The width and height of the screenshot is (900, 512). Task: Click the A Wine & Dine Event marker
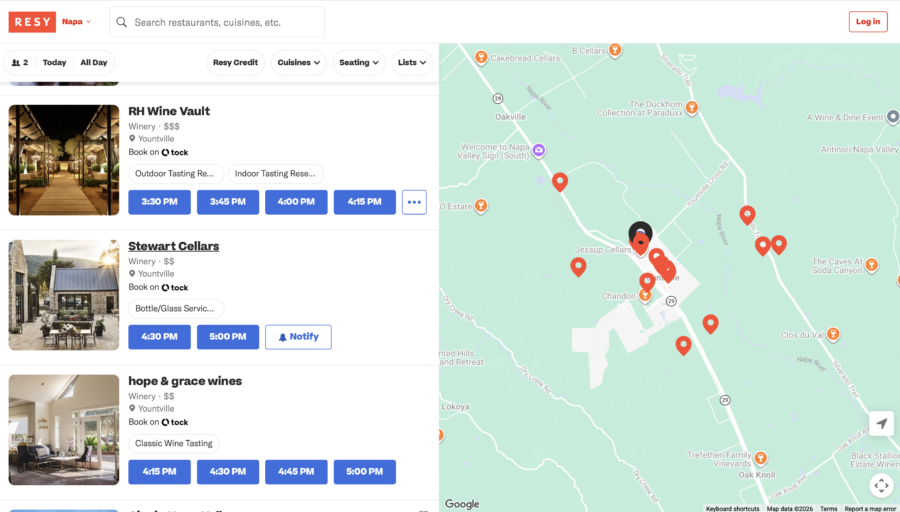(893, 117)
